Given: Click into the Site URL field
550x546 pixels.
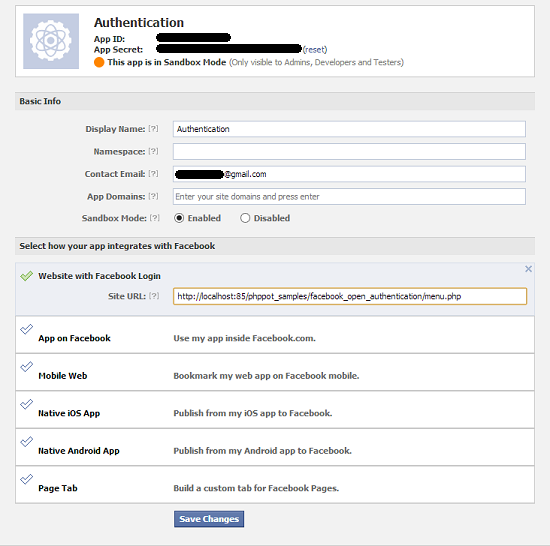Looking at the screenshot, I should (x=350, y=296).
